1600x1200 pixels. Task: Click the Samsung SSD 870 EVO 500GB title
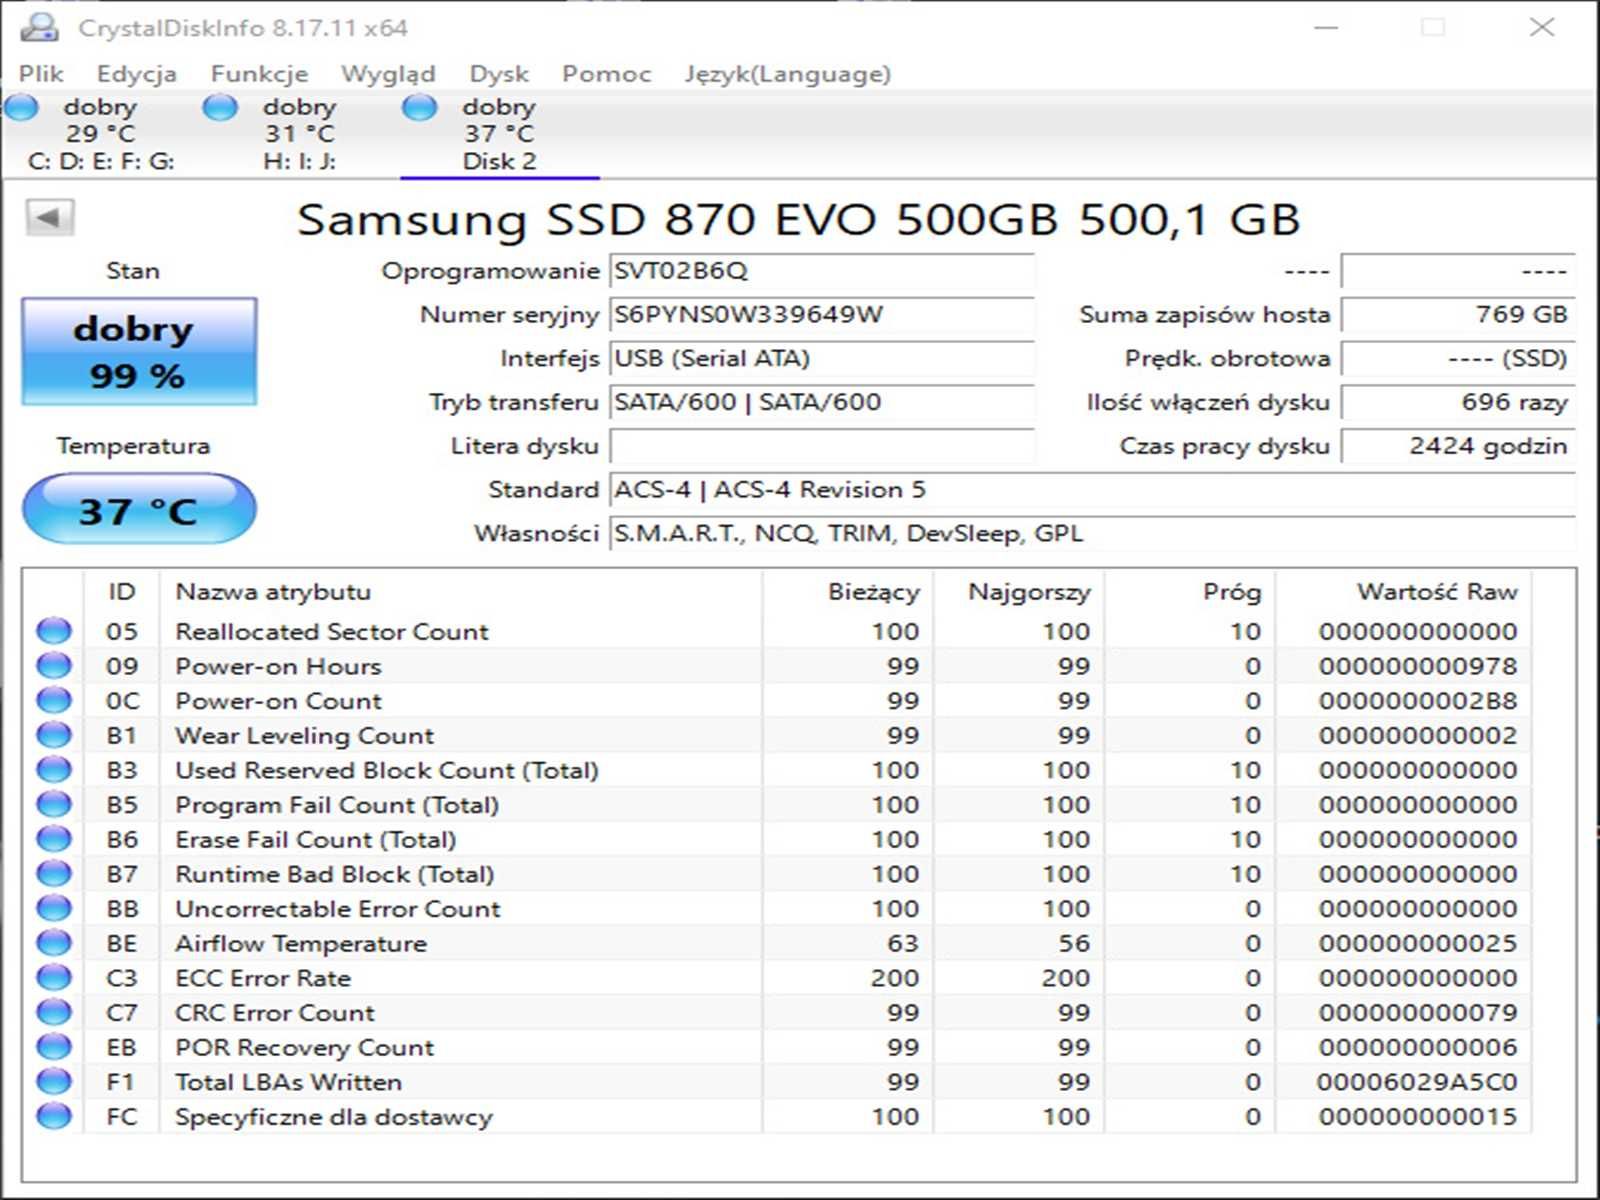(798, 219)
